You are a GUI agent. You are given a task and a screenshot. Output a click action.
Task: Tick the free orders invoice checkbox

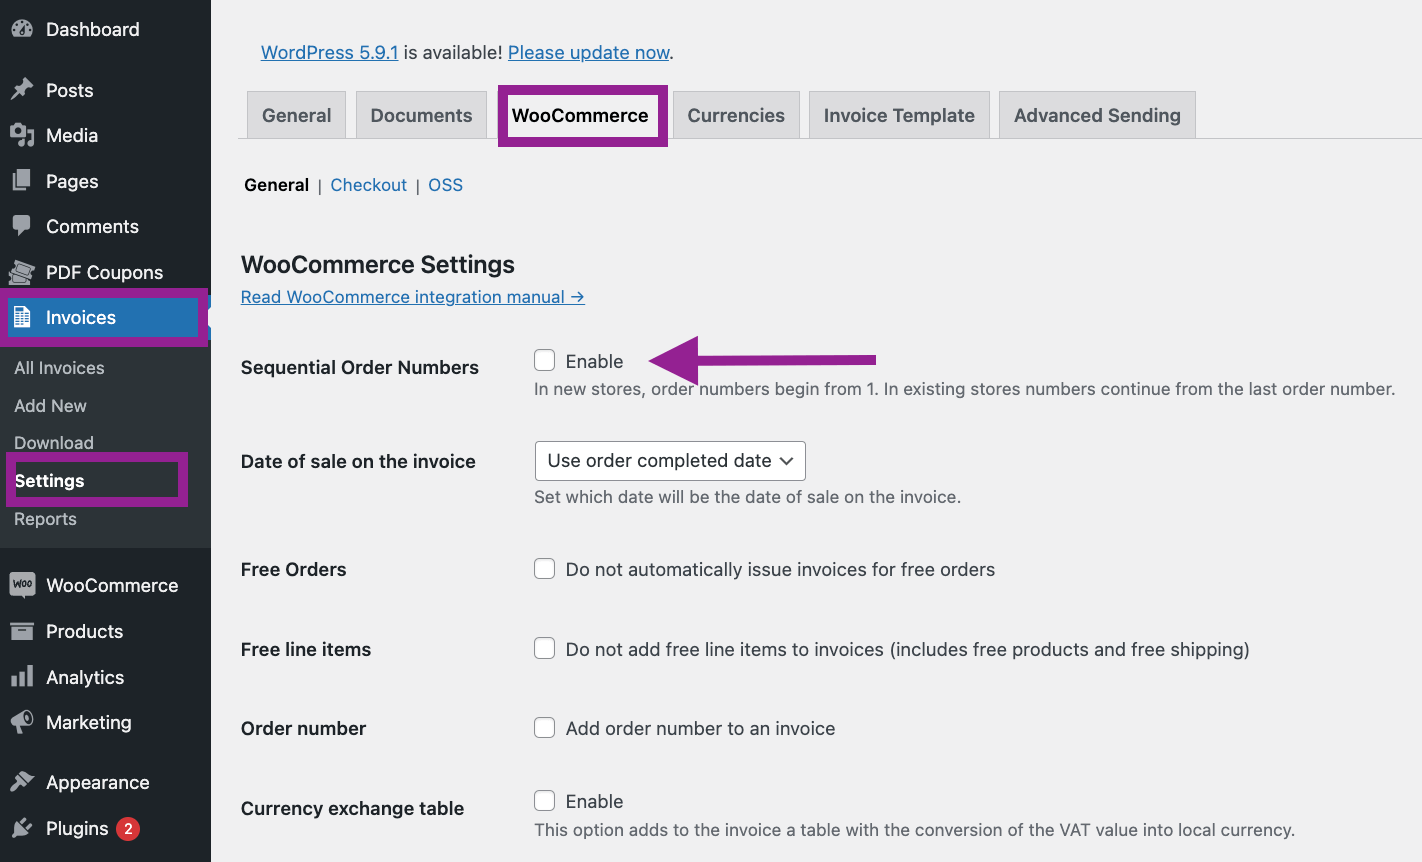[x=545, y=569]
